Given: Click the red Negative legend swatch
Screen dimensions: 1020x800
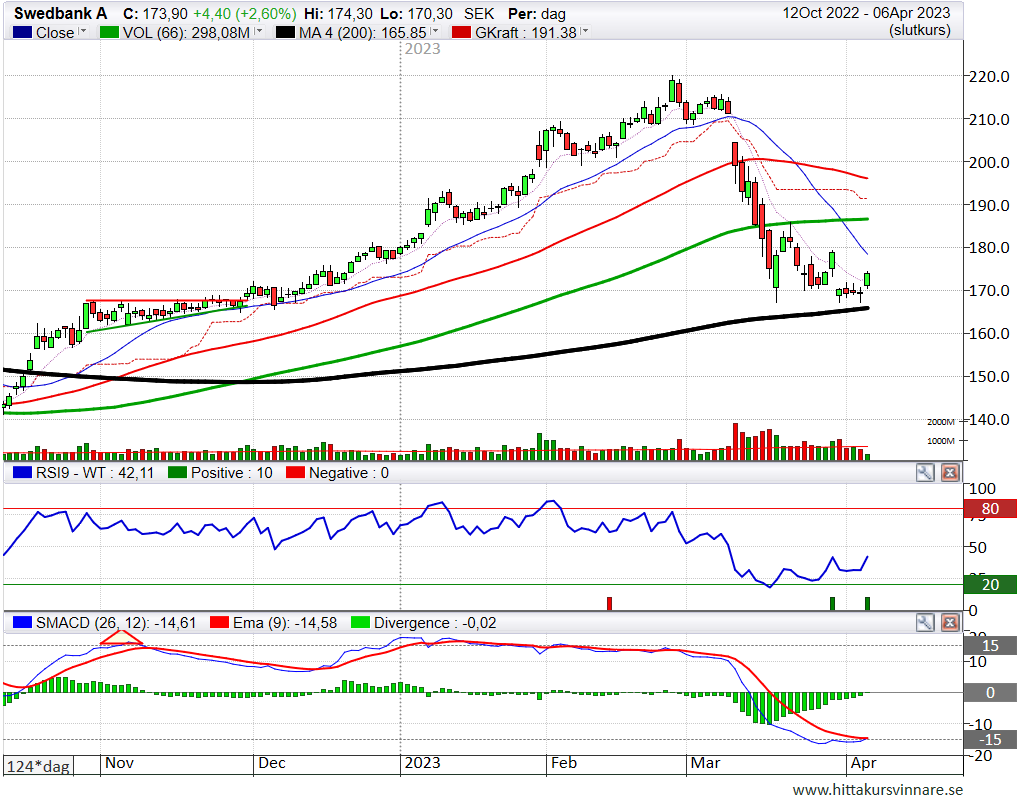Looking at the screenshot, I should point(295,473).
